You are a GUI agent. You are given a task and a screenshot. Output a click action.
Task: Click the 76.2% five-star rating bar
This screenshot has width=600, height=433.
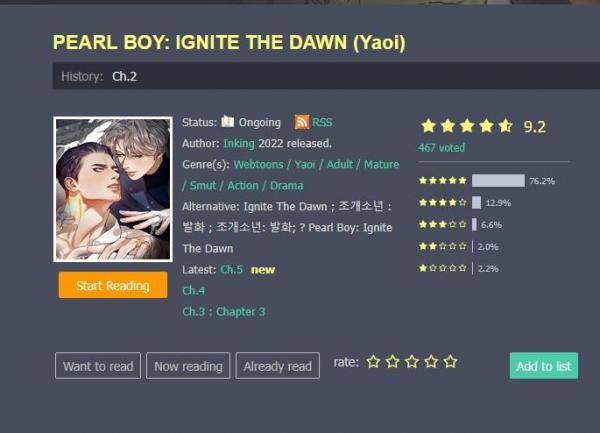[x=498, y=181]
